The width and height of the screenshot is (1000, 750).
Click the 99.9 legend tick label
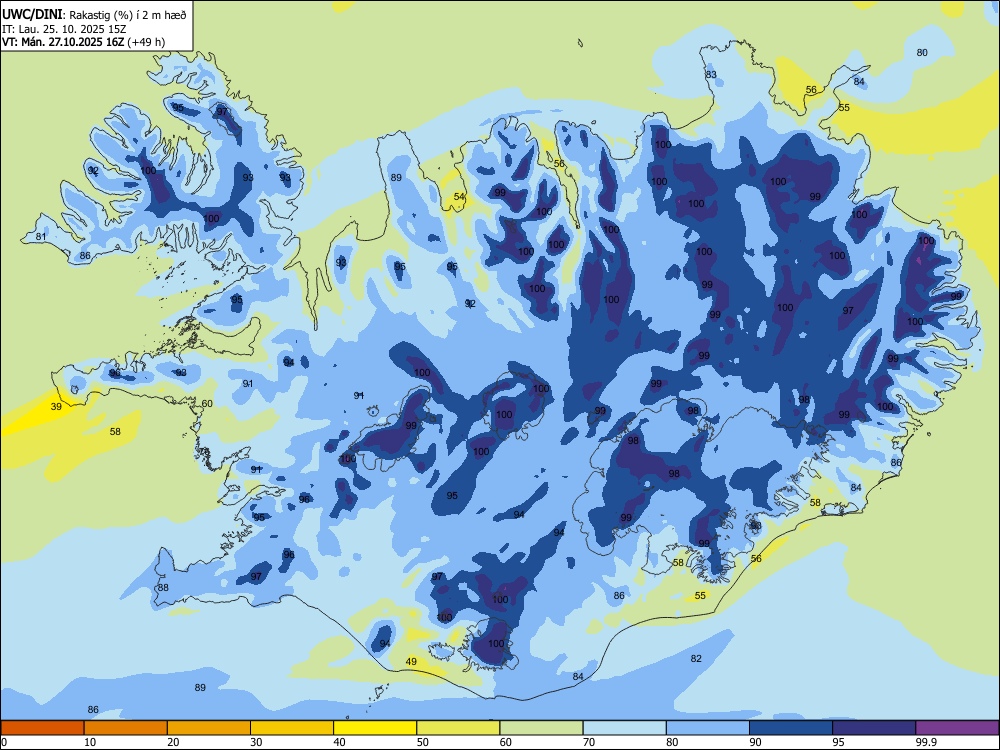point(925,742)
